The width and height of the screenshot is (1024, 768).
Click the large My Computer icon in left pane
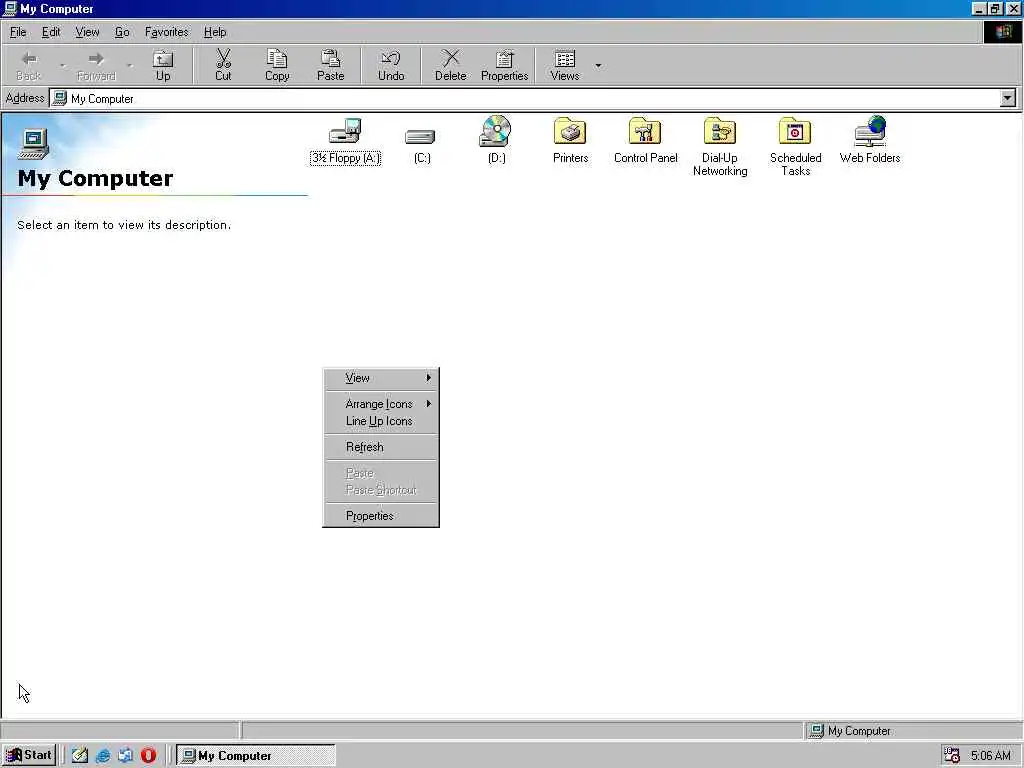click(34, 143)
